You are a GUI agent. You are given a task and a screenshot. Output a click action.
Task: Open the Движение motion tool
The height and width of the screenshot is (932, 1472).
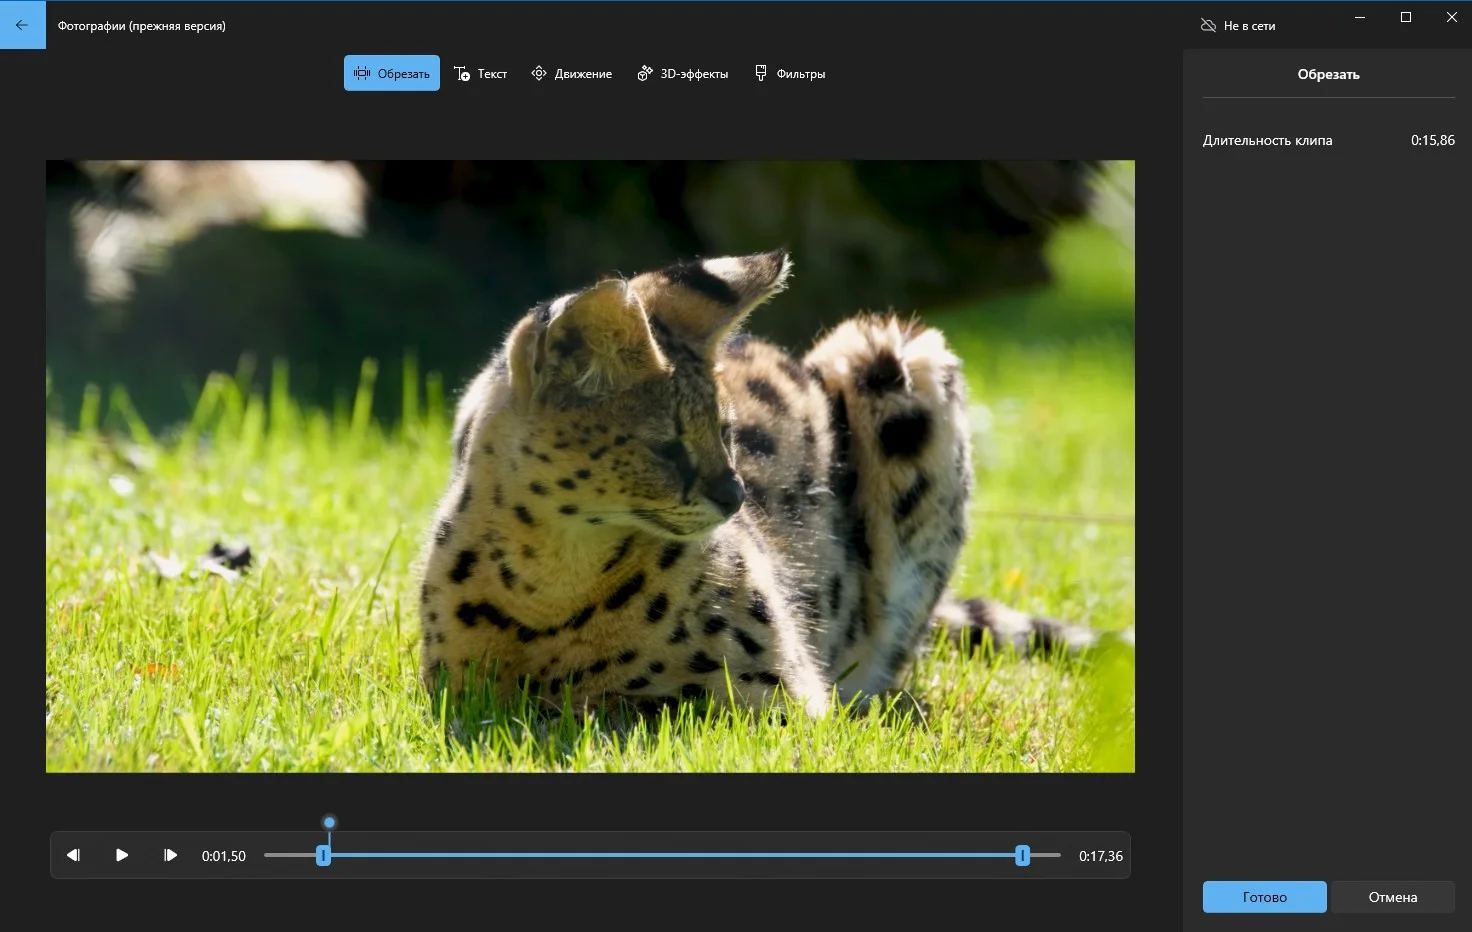coord(571,73)
